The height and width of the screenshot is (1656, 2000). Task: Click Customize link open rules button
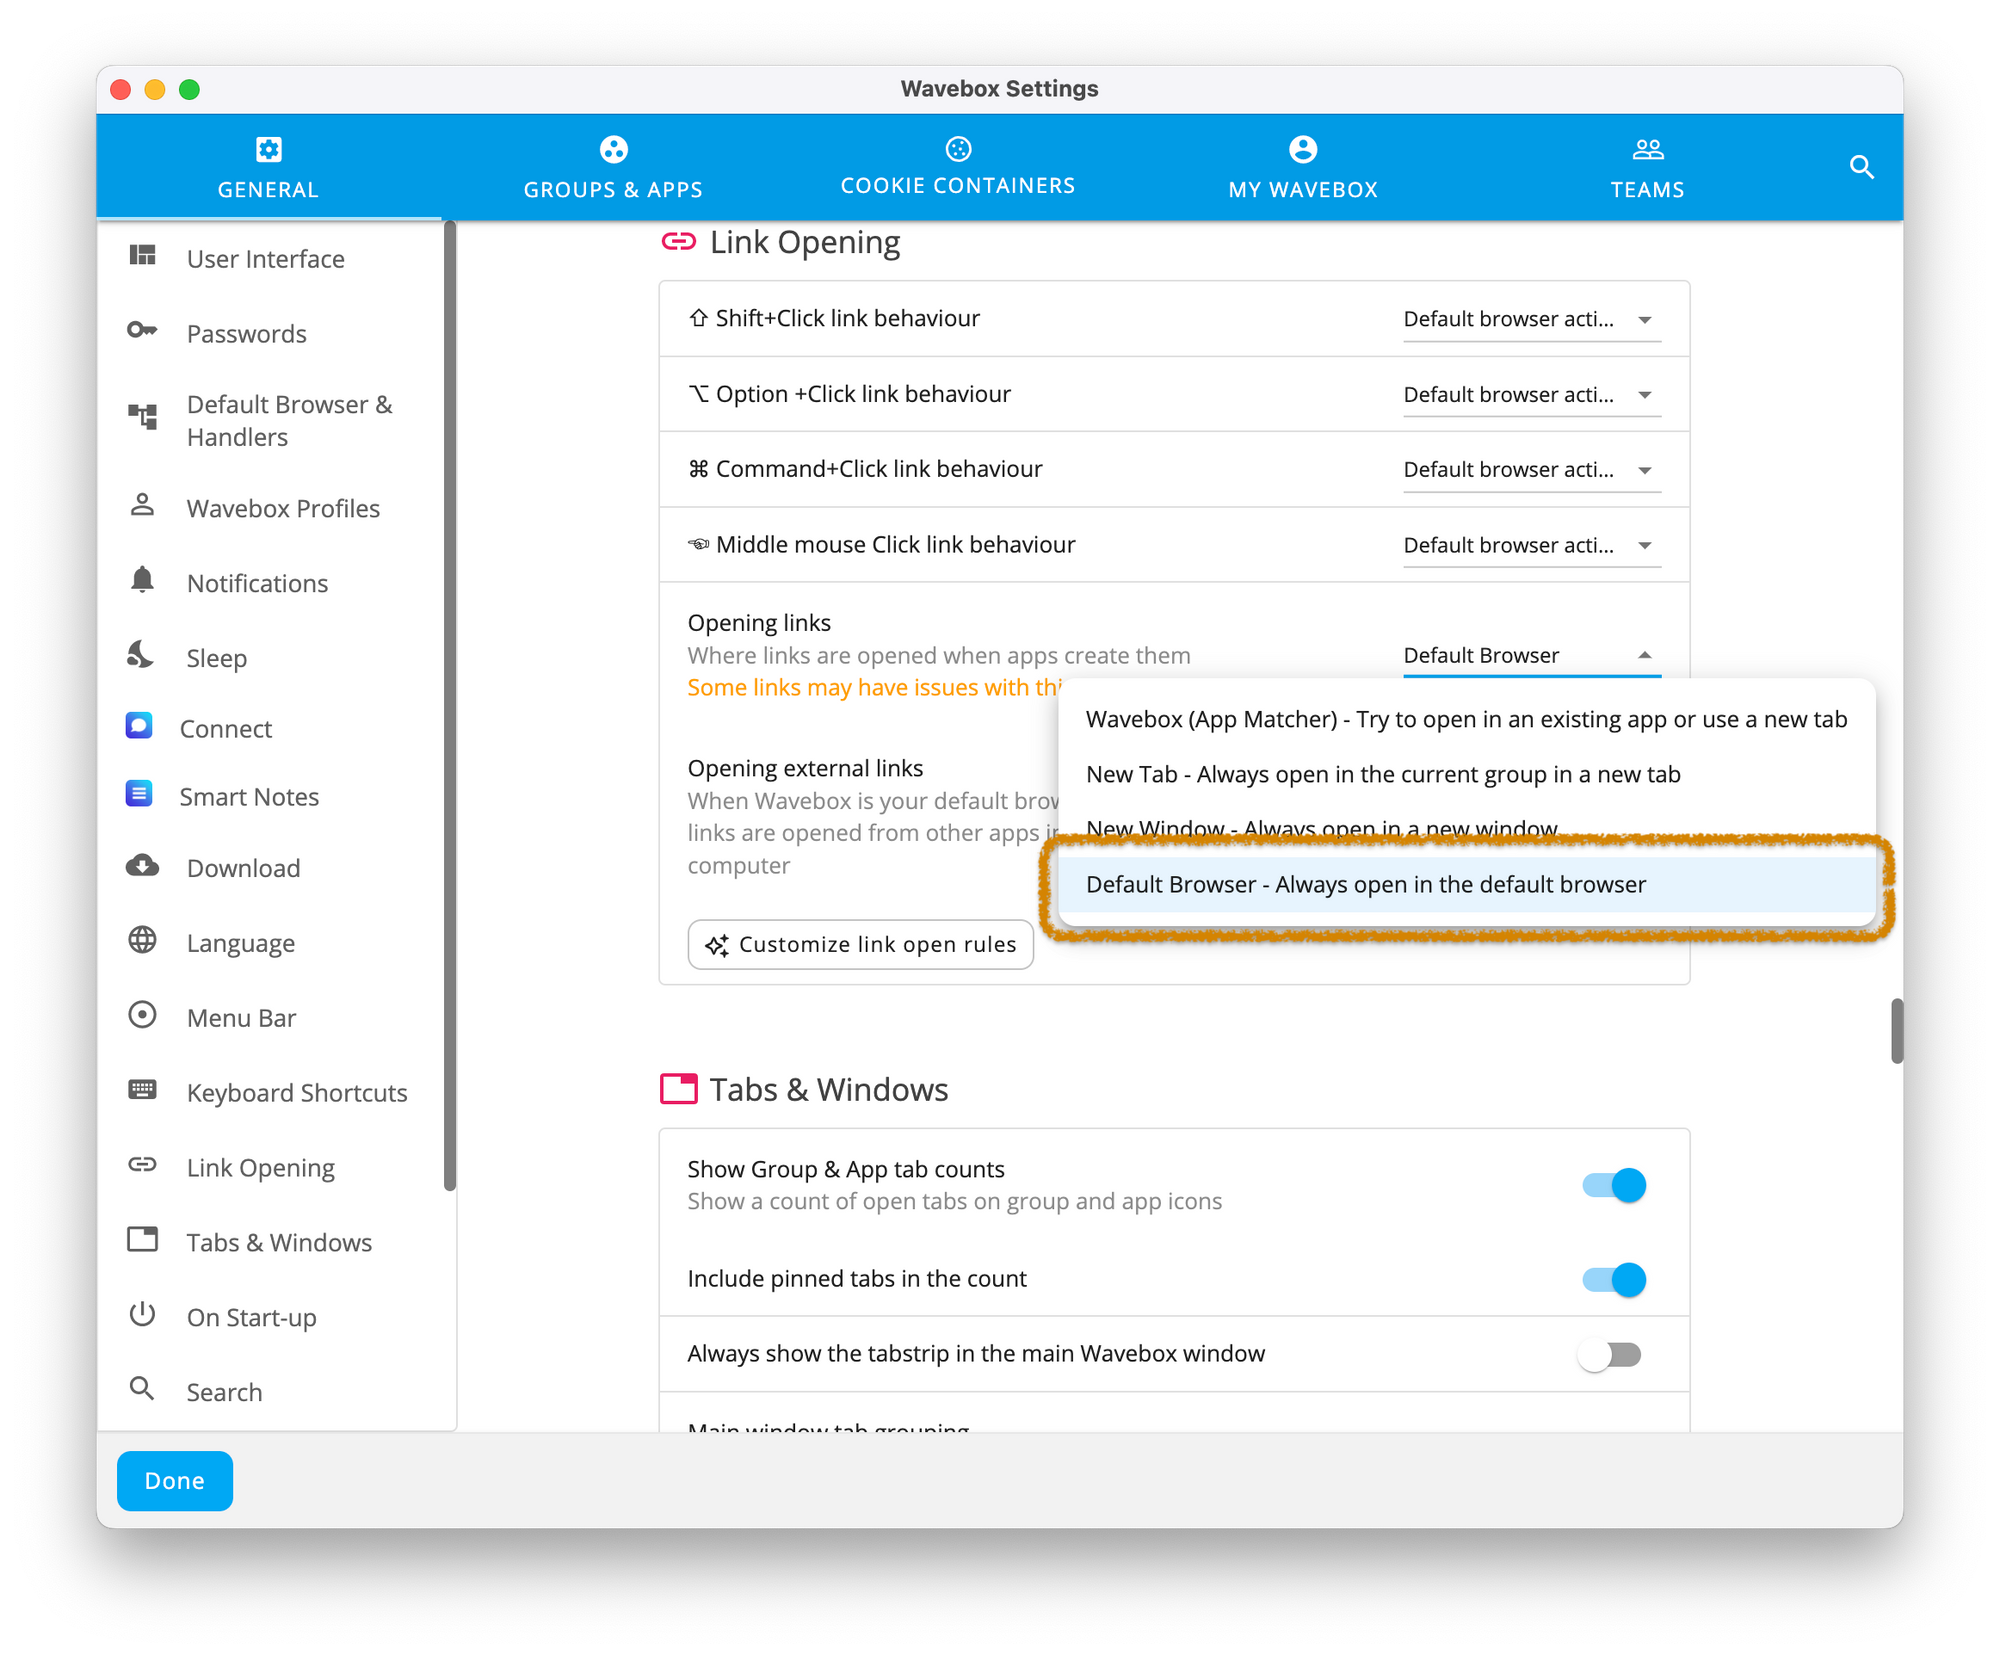tap(860, 944)
